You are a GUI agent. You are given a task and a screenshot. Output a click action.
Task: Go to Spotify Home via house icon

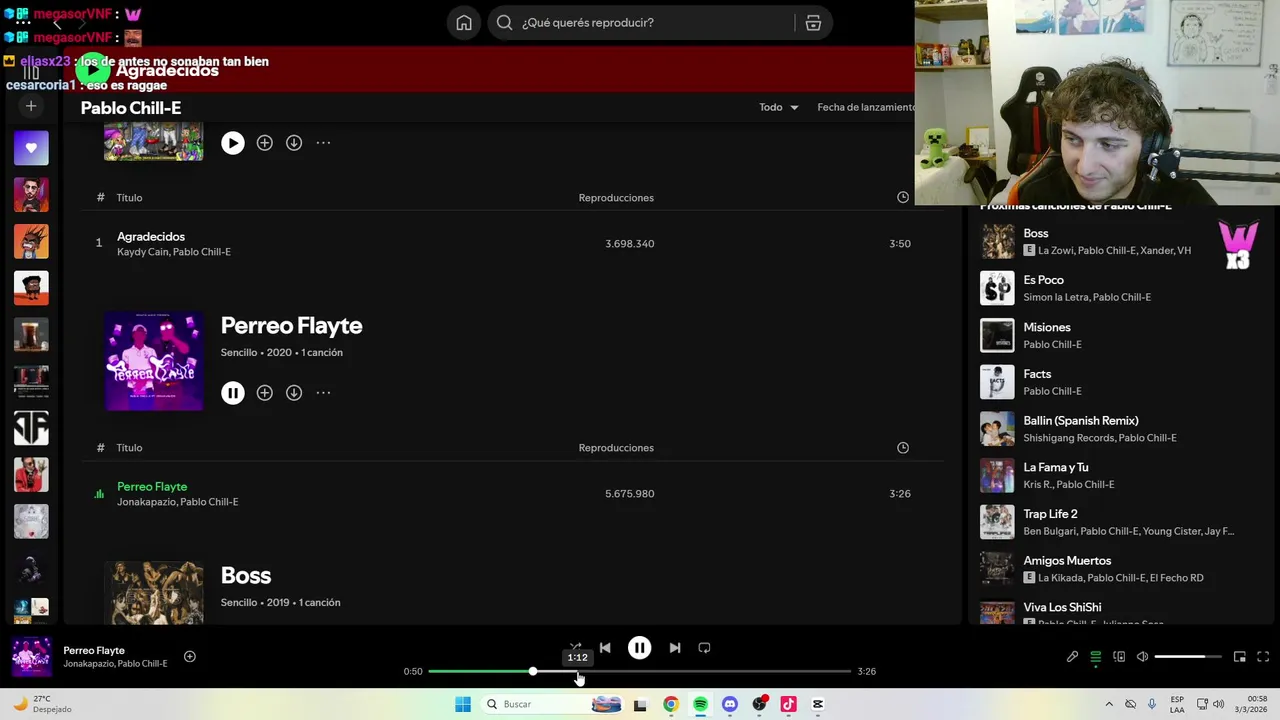click(464, 23)
